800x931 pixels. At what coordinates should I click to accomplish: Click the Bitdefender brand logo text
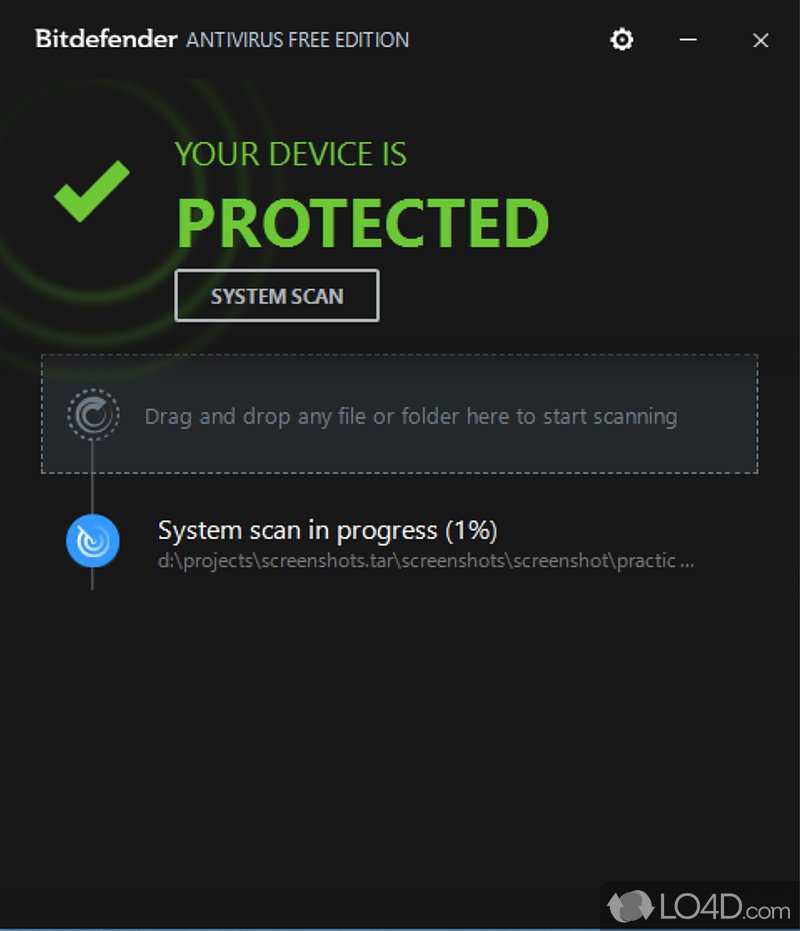click(x=106, y=40)
